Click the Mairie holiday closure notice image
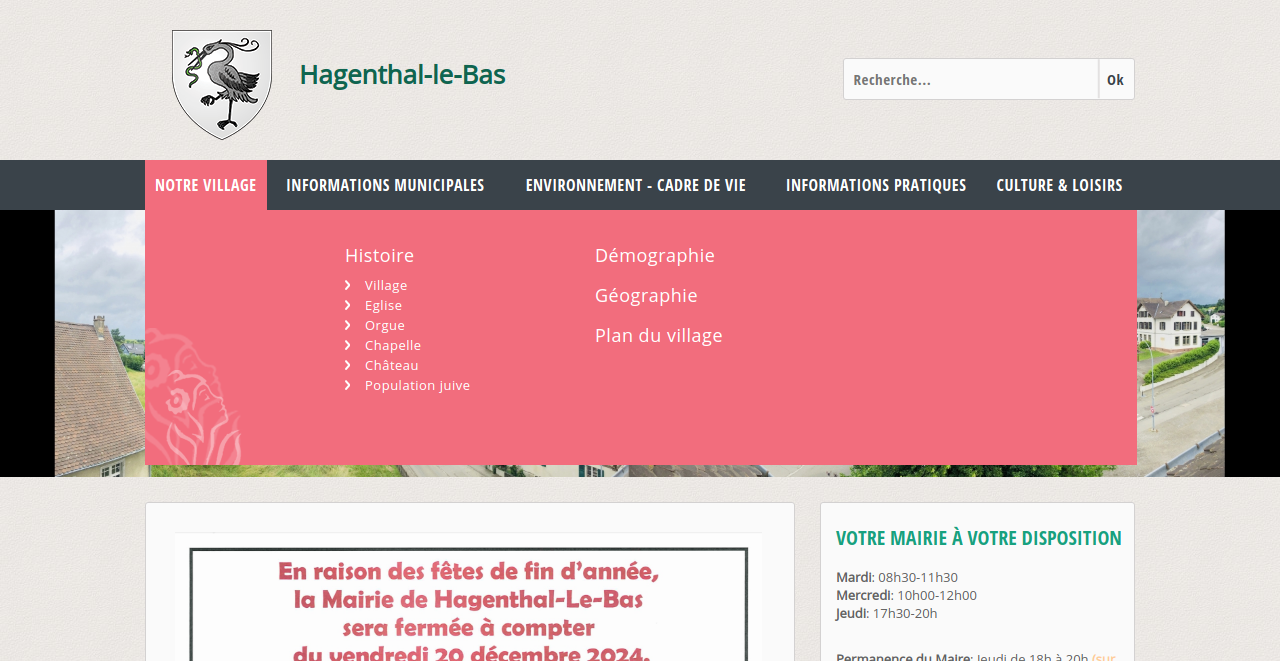 (x=468, y=597)
